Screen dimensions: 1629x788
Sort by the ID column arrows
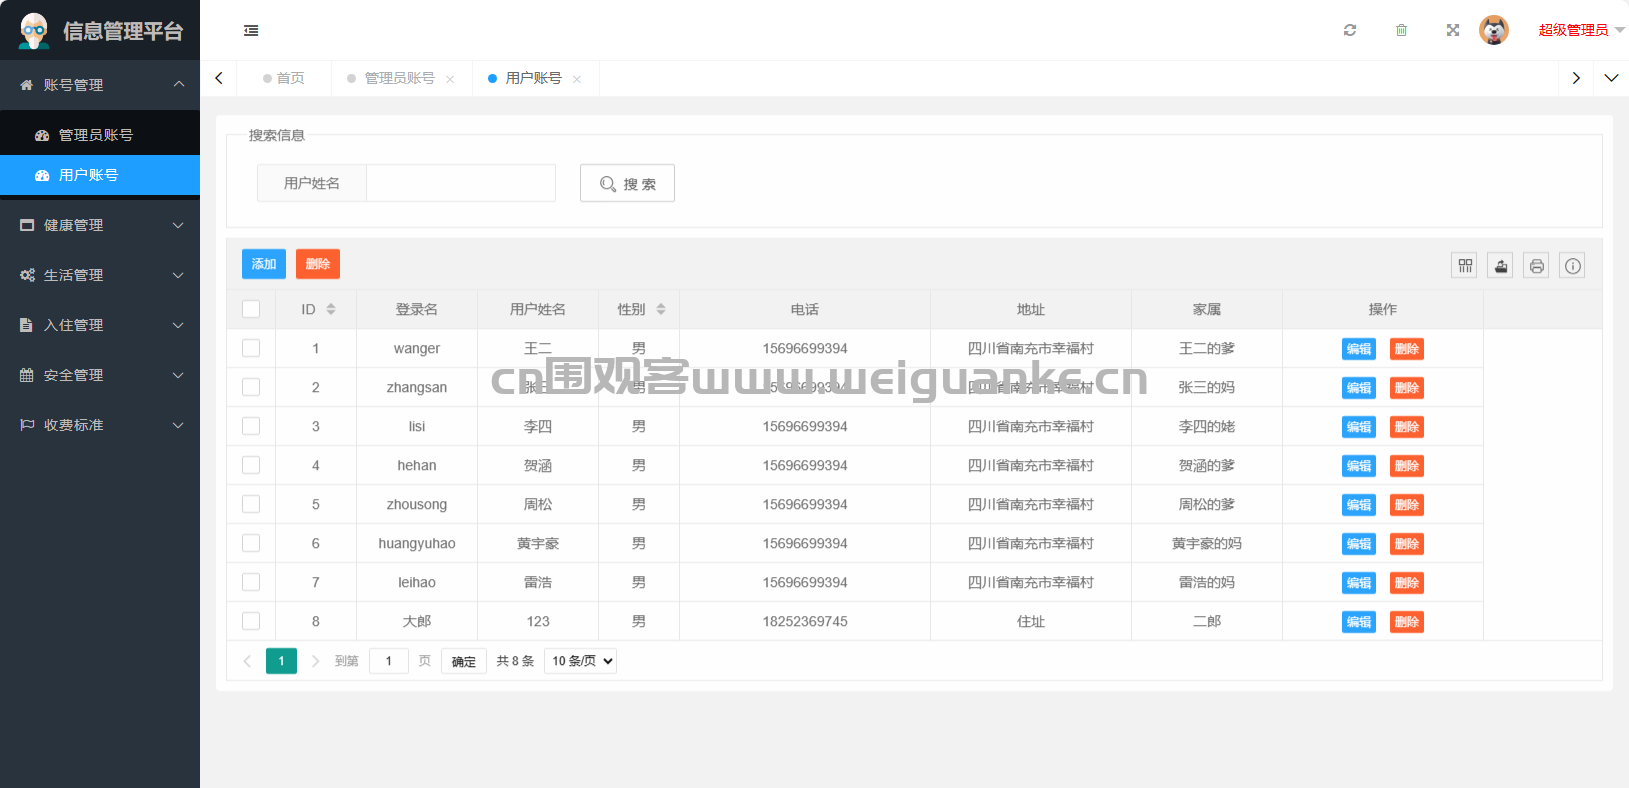(x=331, y=309)
